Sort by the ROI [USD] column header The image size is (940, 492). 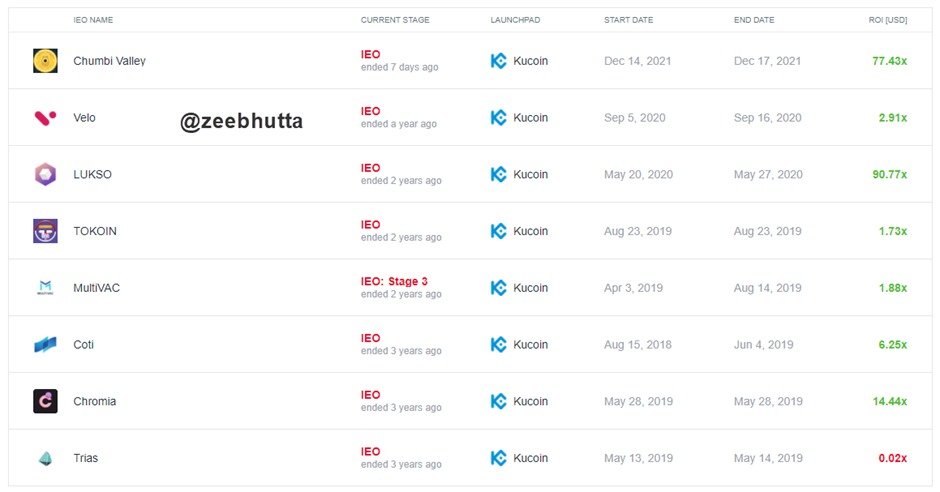(887, 20)
